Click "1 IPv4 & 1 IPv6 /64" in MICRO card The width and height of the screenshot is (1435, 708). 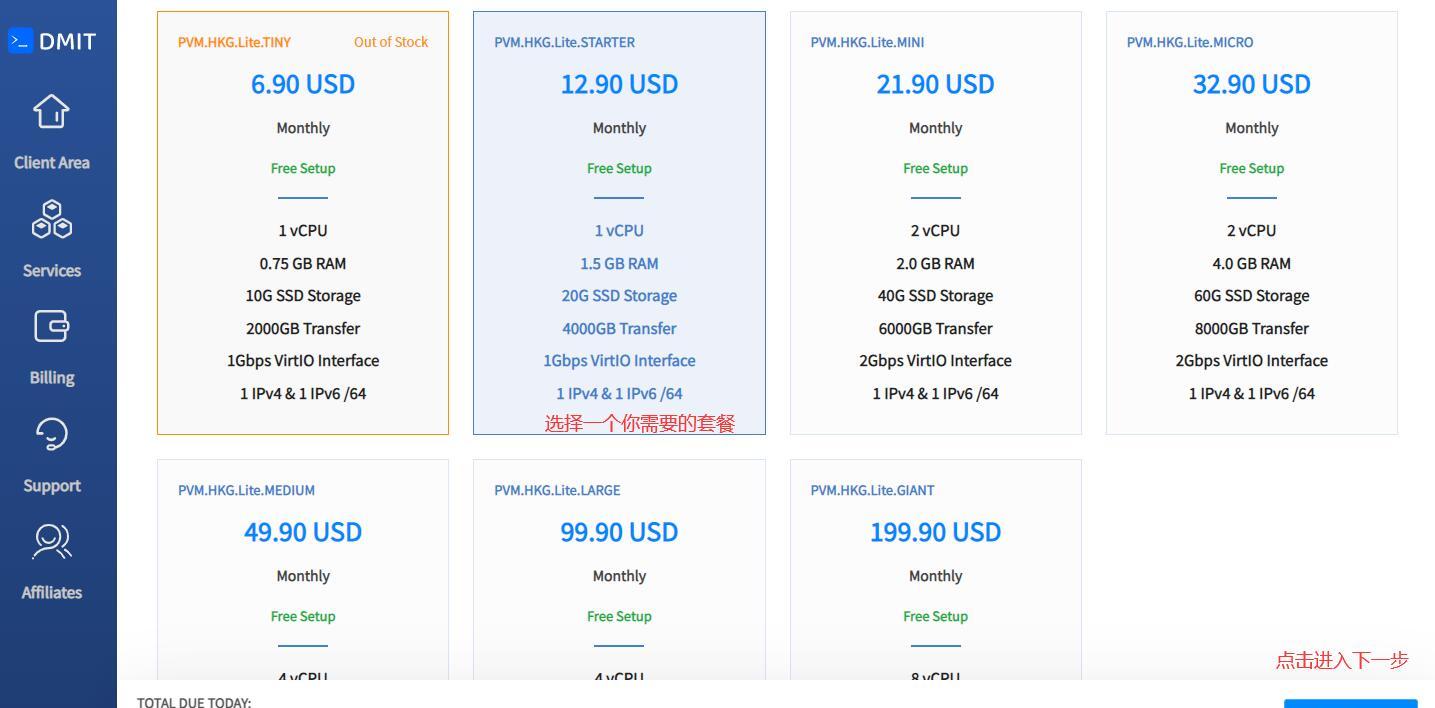1252,394
